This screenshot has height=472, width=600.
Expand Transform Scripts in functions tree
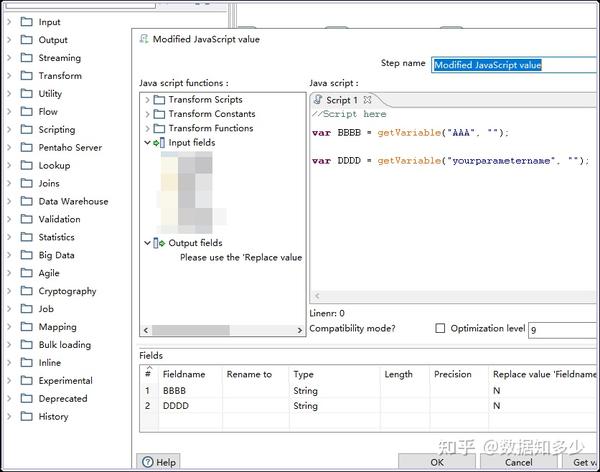(x=147, y=100)
